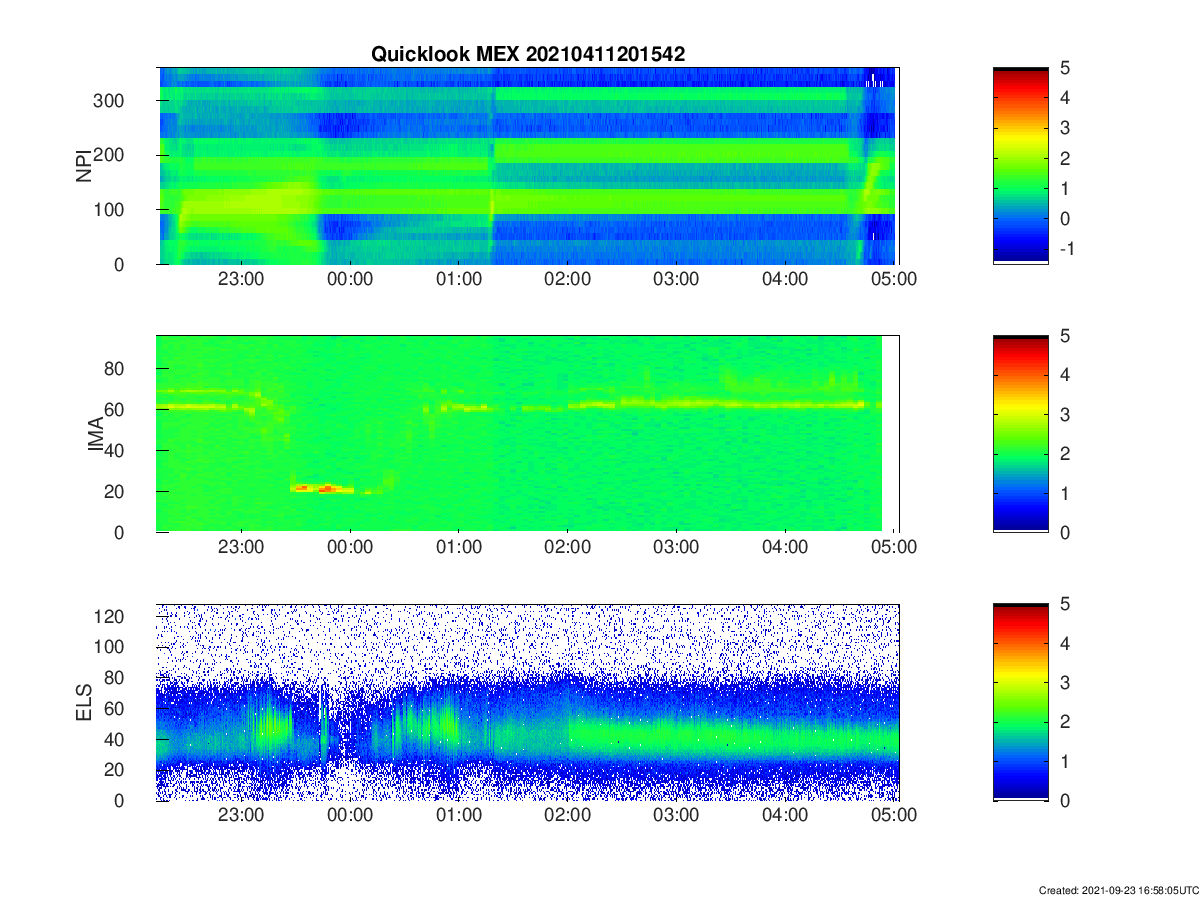Click 03:00 time label under IMA panel
This screenshot has width=1200, height=900.
pos(676,548)
